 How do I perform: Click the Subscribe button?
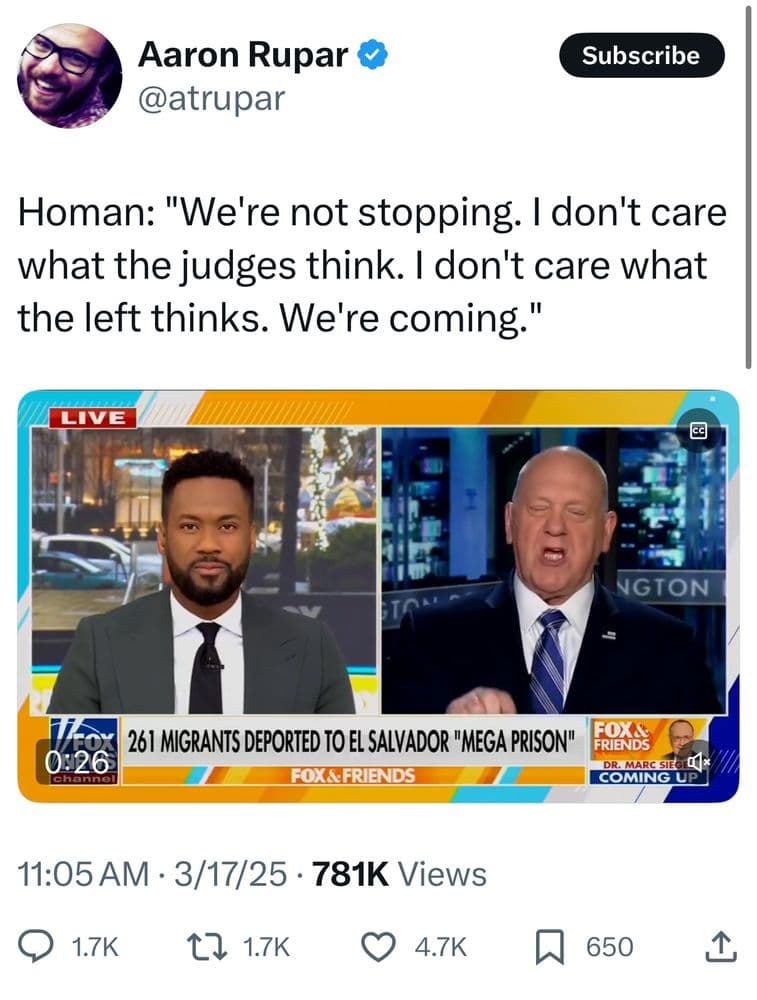[x=641, y=55]
